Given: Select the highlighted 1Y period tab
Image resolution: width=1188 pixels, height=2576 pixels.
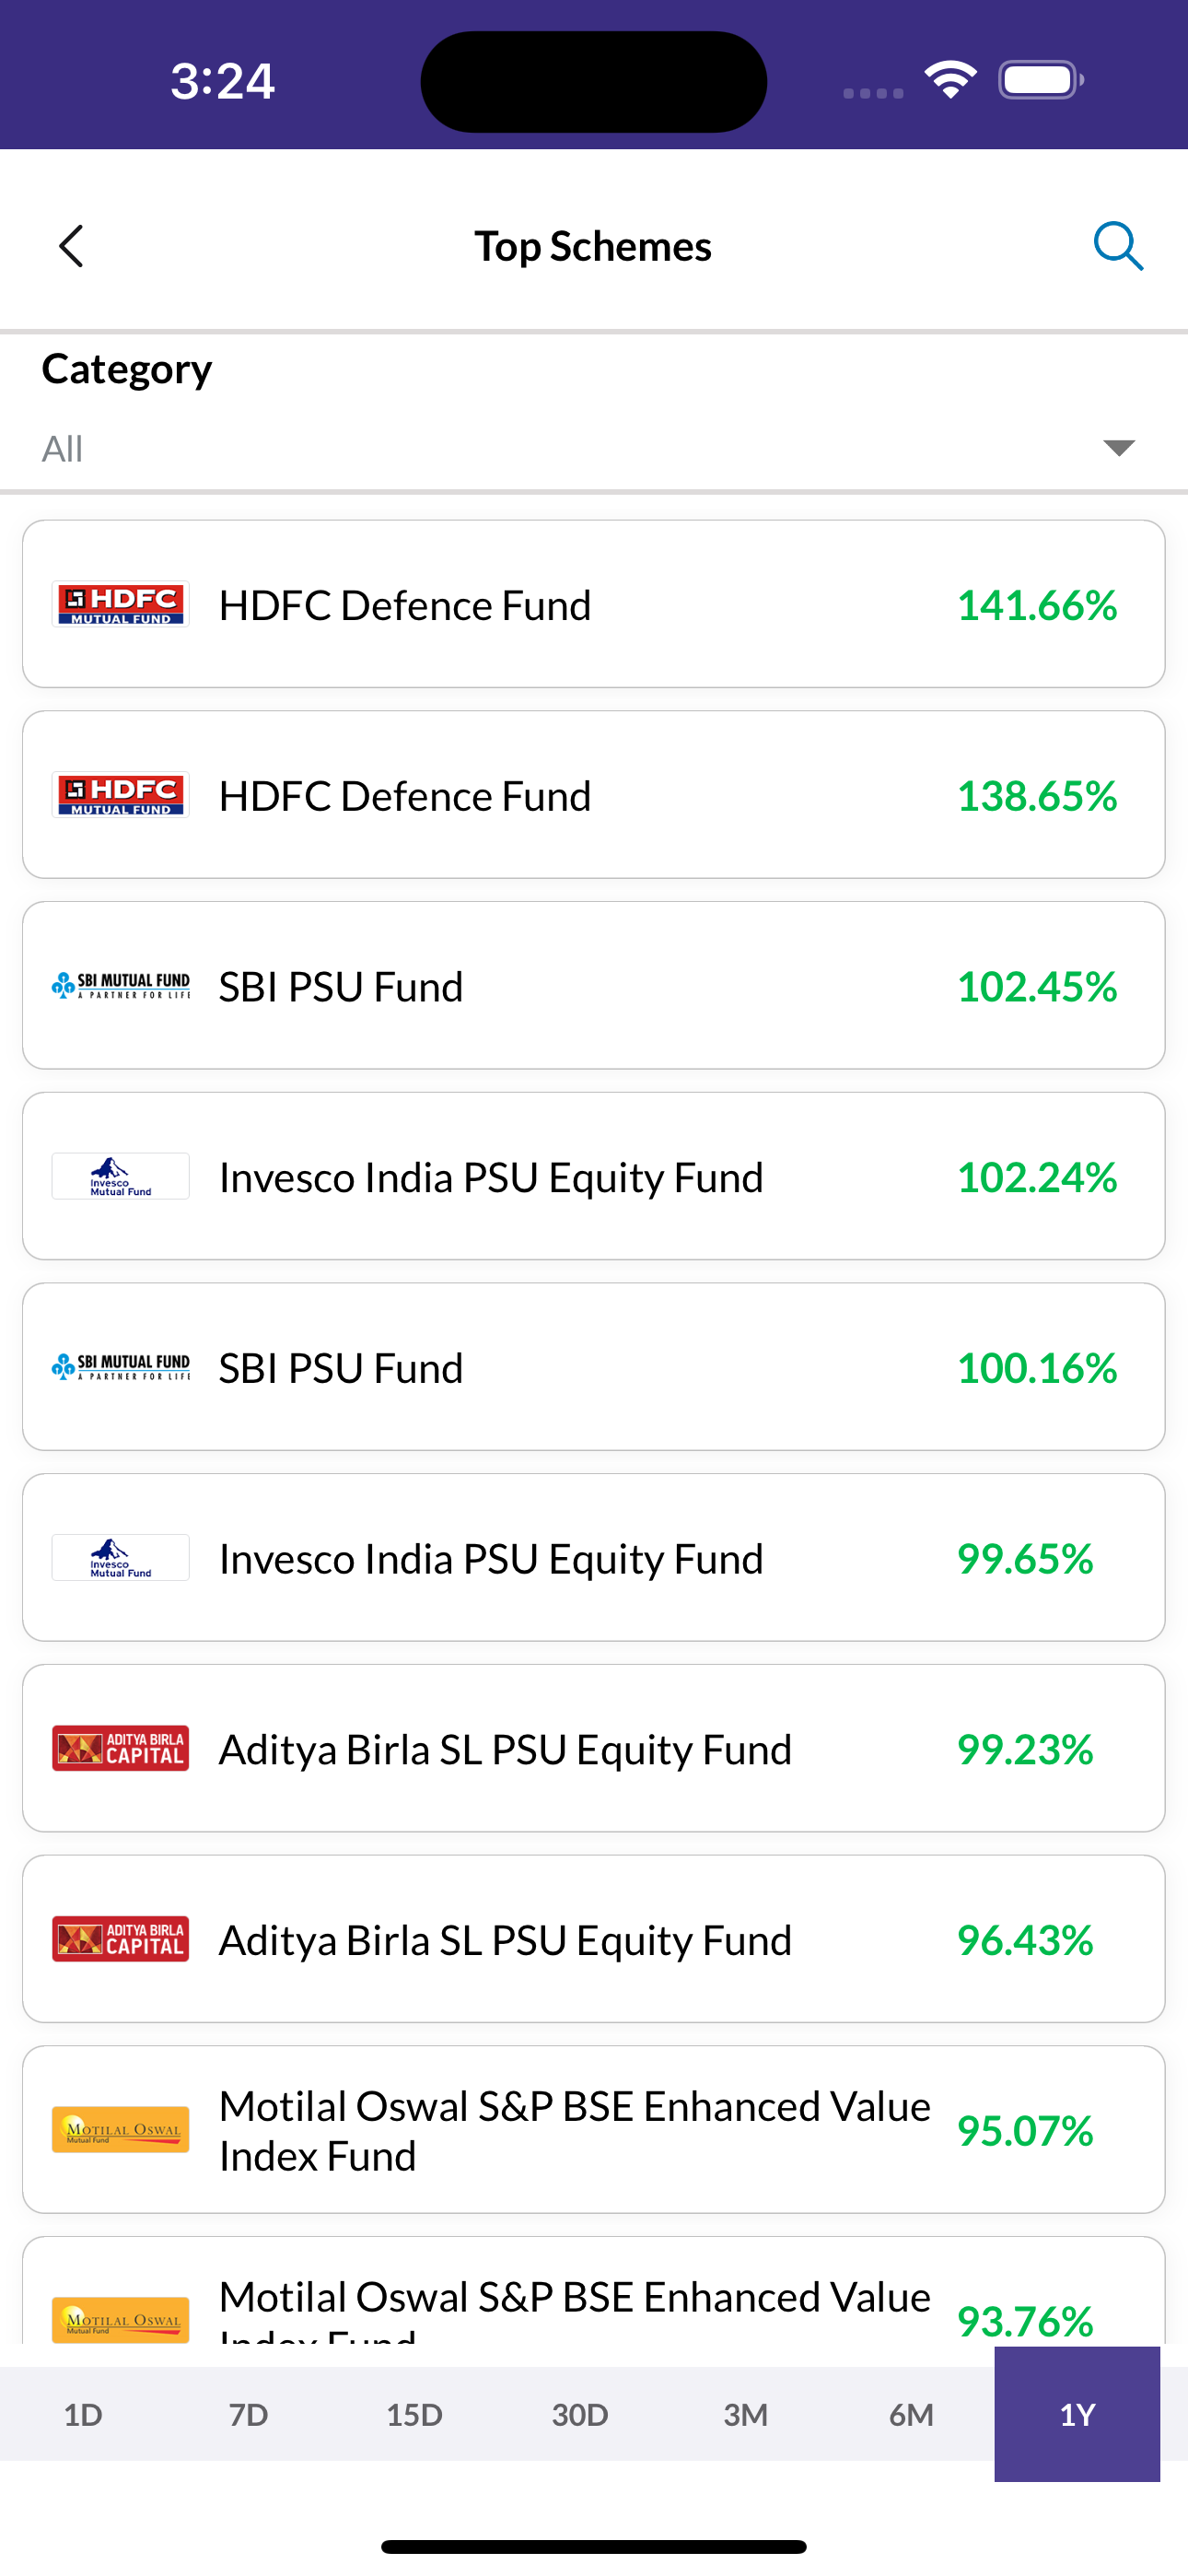Looking at the screenshot, I should [1077, 2414].
